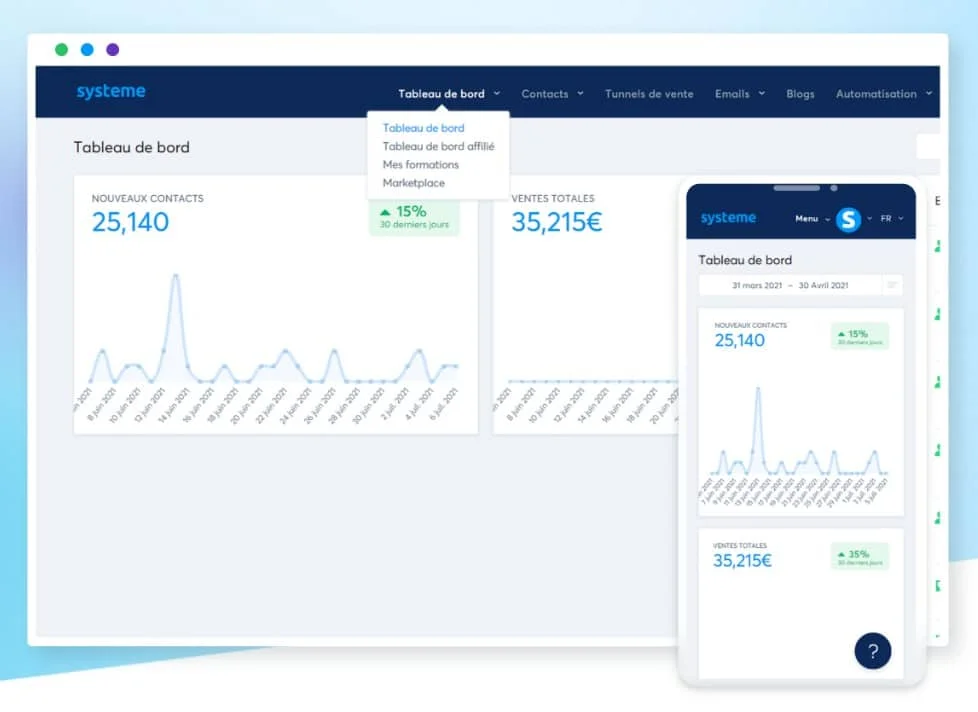This screenshot has width=978, height=712.
Task: Click the systeme logo in mobile header
Action: 728,218
